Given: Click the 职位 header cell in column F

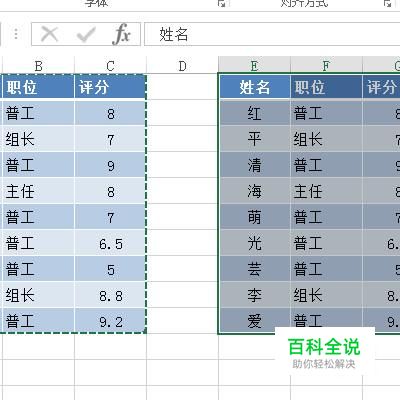Looking at the screenshot, I should [326, 87].
